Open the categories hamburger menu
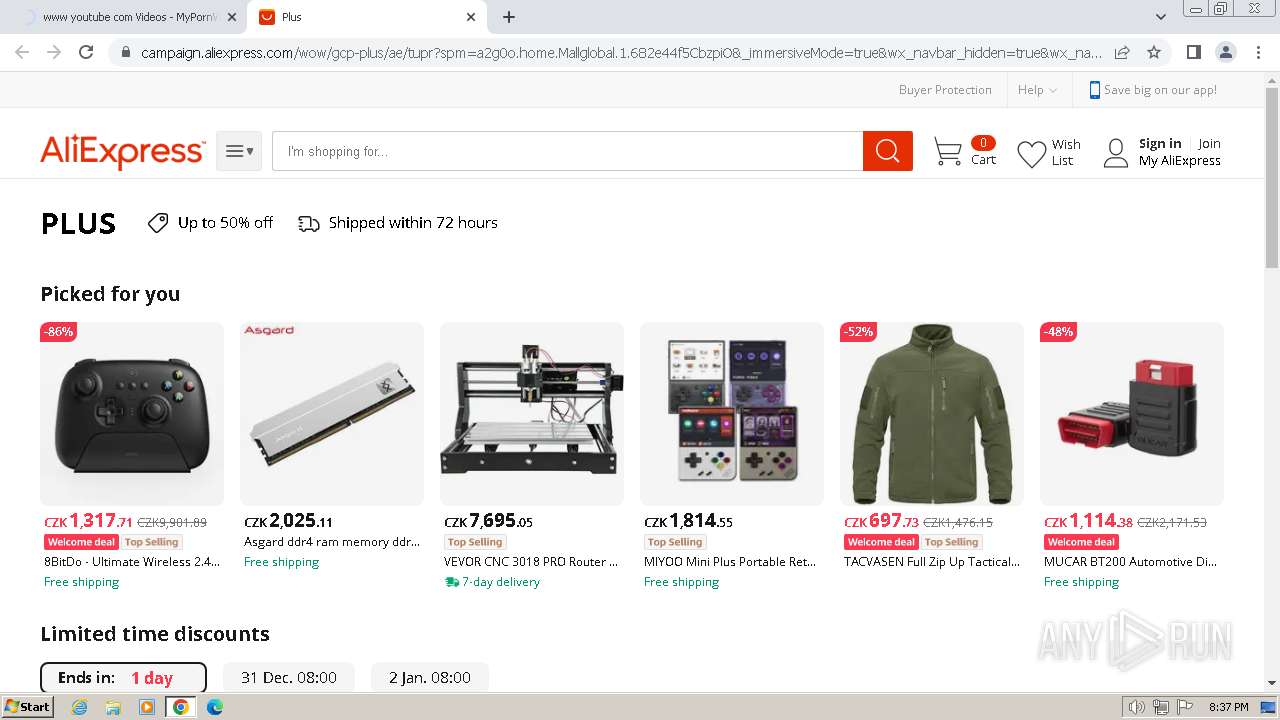Screen dimensions: 1280x720 [x=239, y=151]
